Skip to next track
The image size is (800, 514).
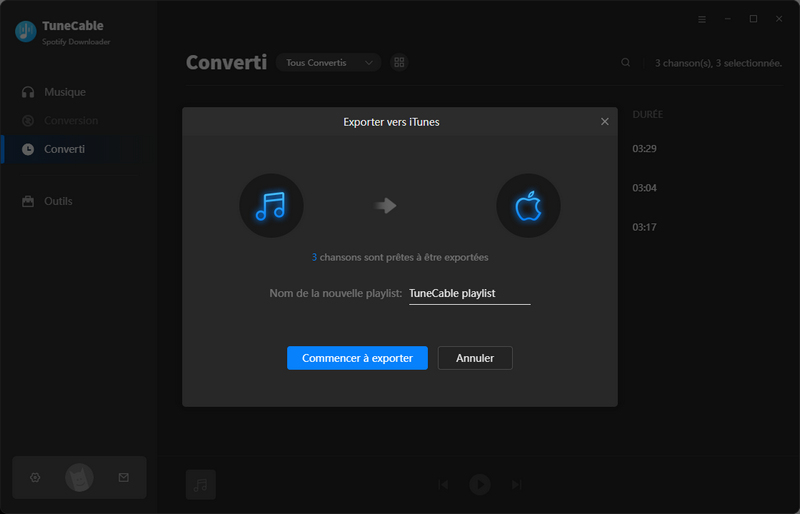[x=516, y=484]
